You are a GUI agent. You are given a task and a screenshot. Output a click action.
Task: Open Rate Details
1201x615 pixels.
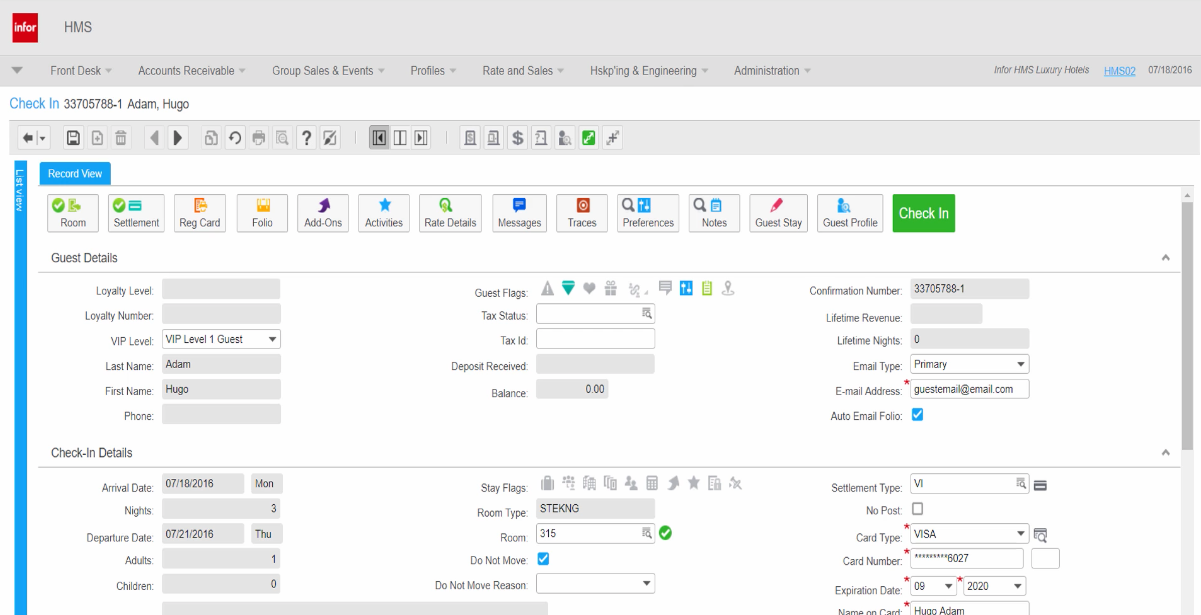[x=450, y=213]
